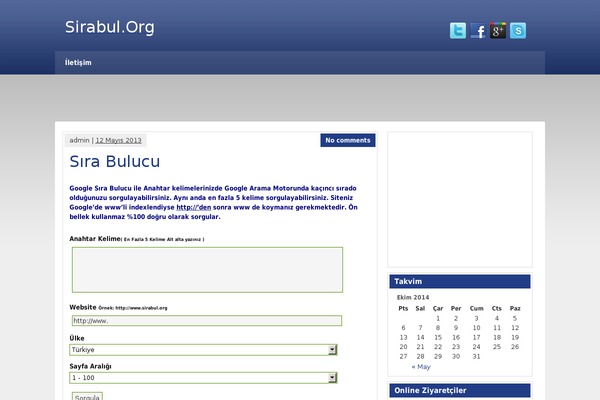The height and width of the screenshot is (400, 600).
Task: Select day 1 in the calendar
Action: [x=438, y=318]
